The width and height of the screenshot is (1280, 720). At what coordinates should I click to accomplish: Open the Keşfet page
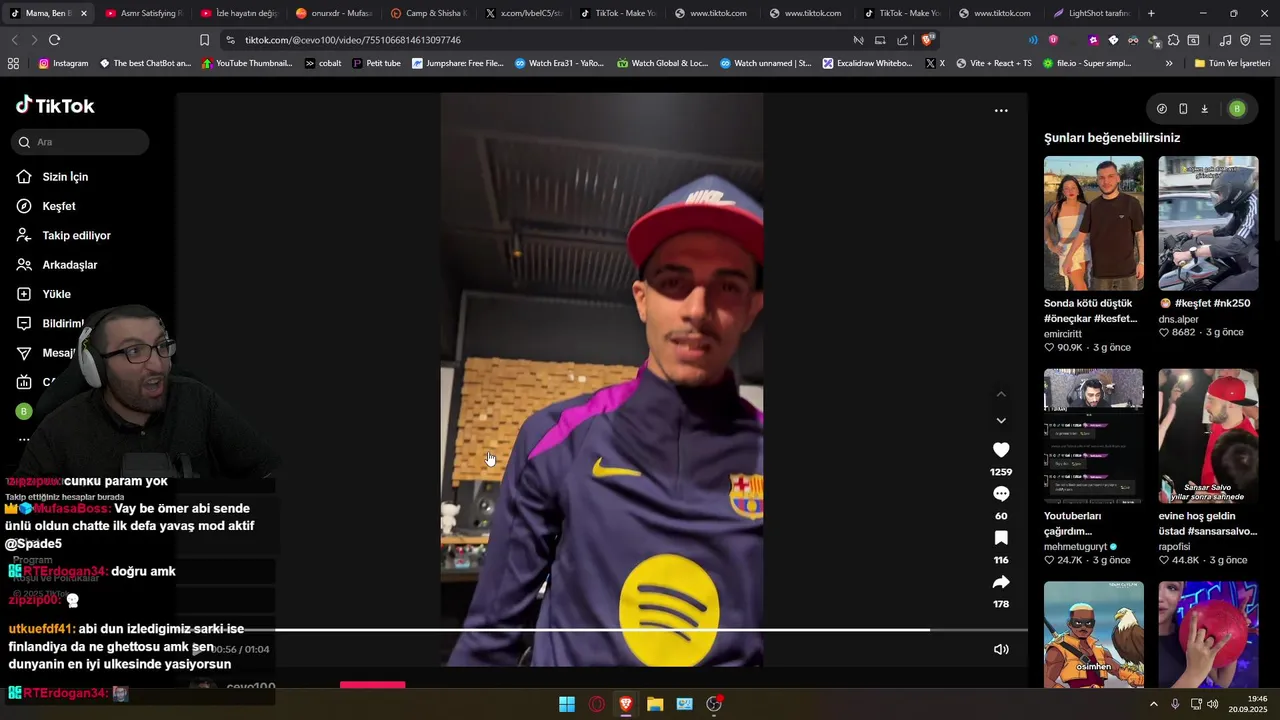(x=59, y=206)
